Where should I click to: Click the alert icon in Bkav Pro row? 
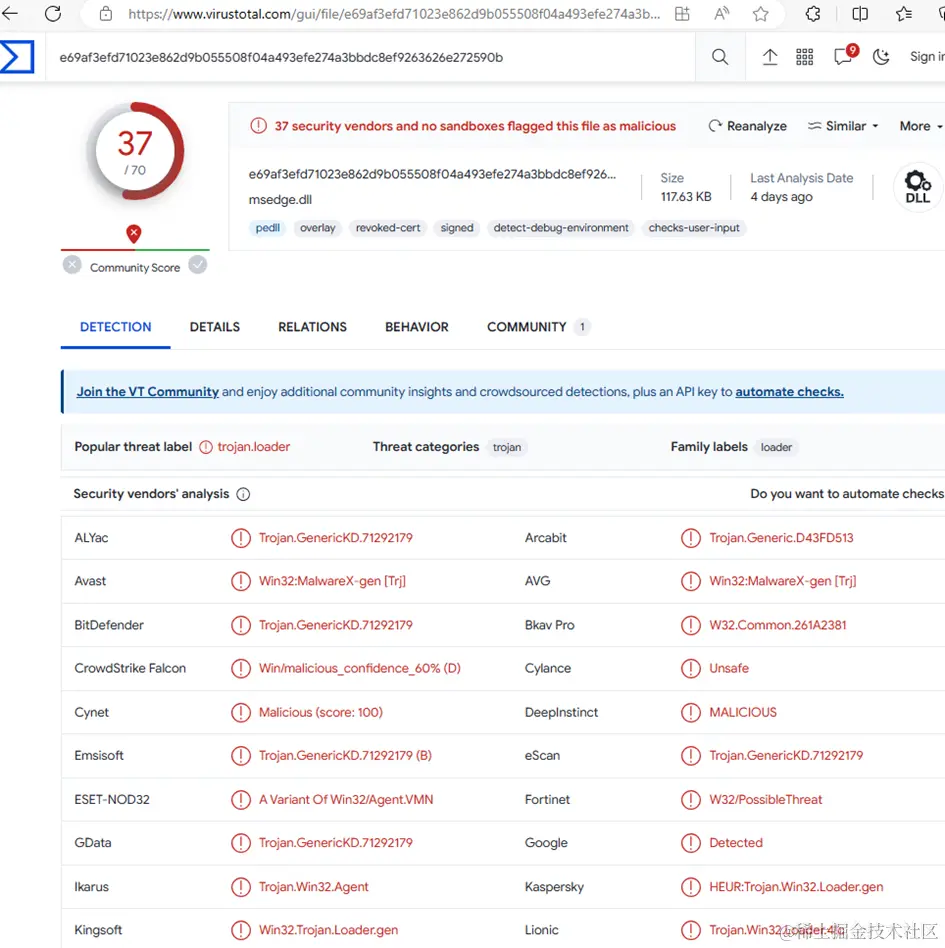(690, 625)
